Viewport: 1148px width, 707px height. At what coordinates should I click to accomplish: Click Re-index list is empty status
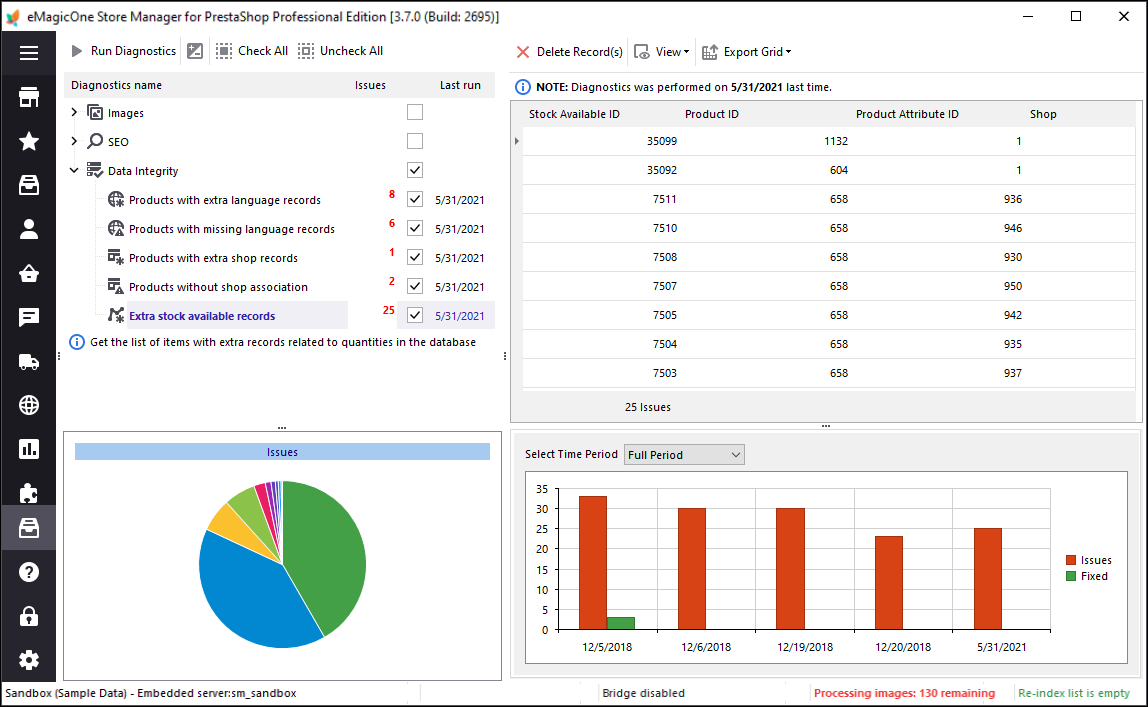click(1074, 693)
